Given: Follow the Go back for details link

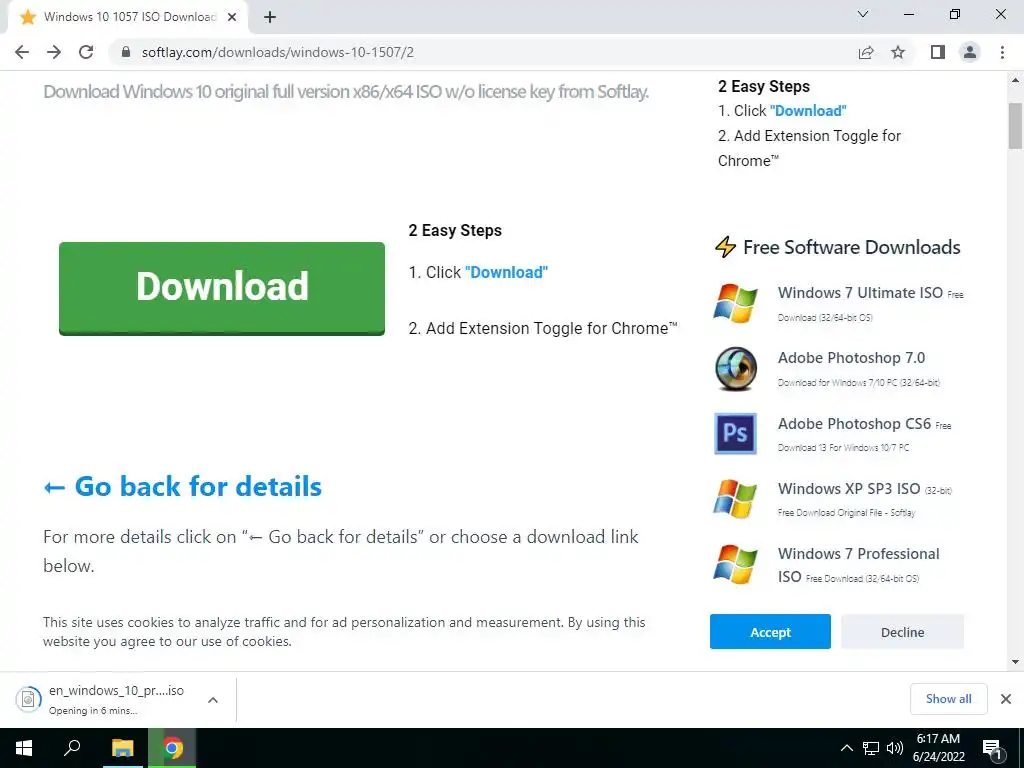Looking at the screenshot, I should coord(182,487).
